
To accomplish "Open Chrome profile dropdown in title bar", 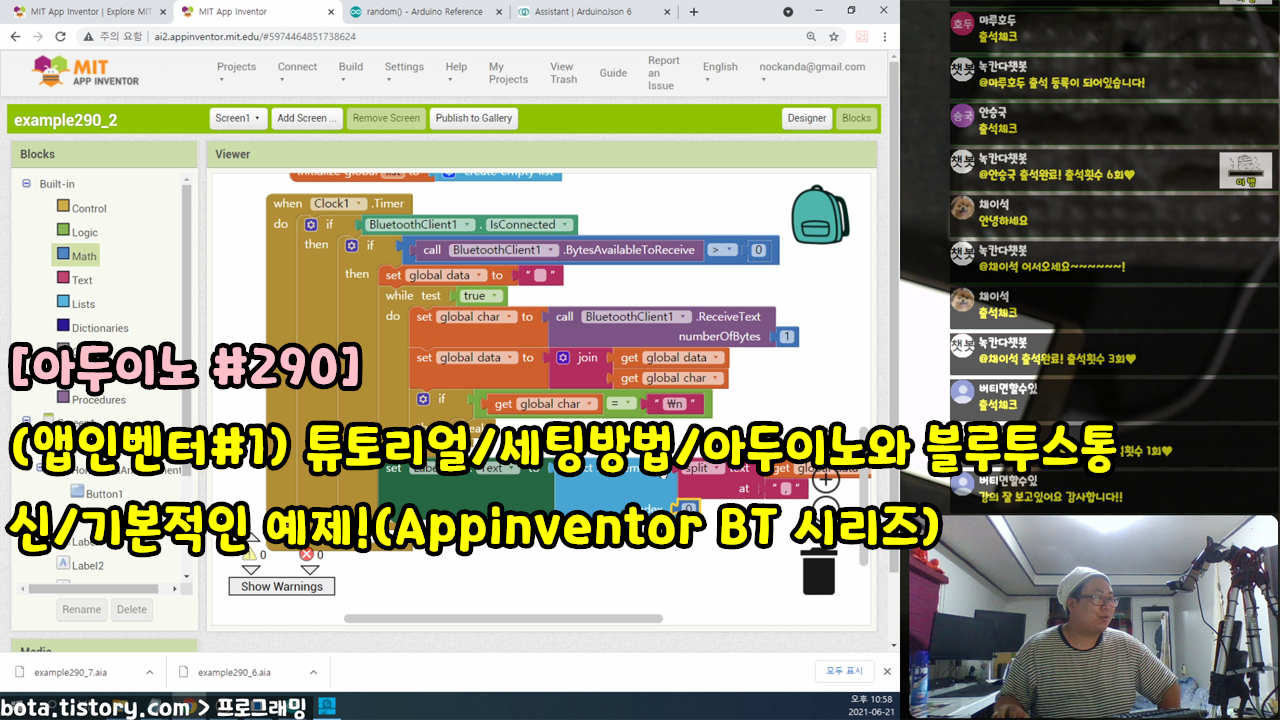I will pyautogui.click(x=788, y=12).
